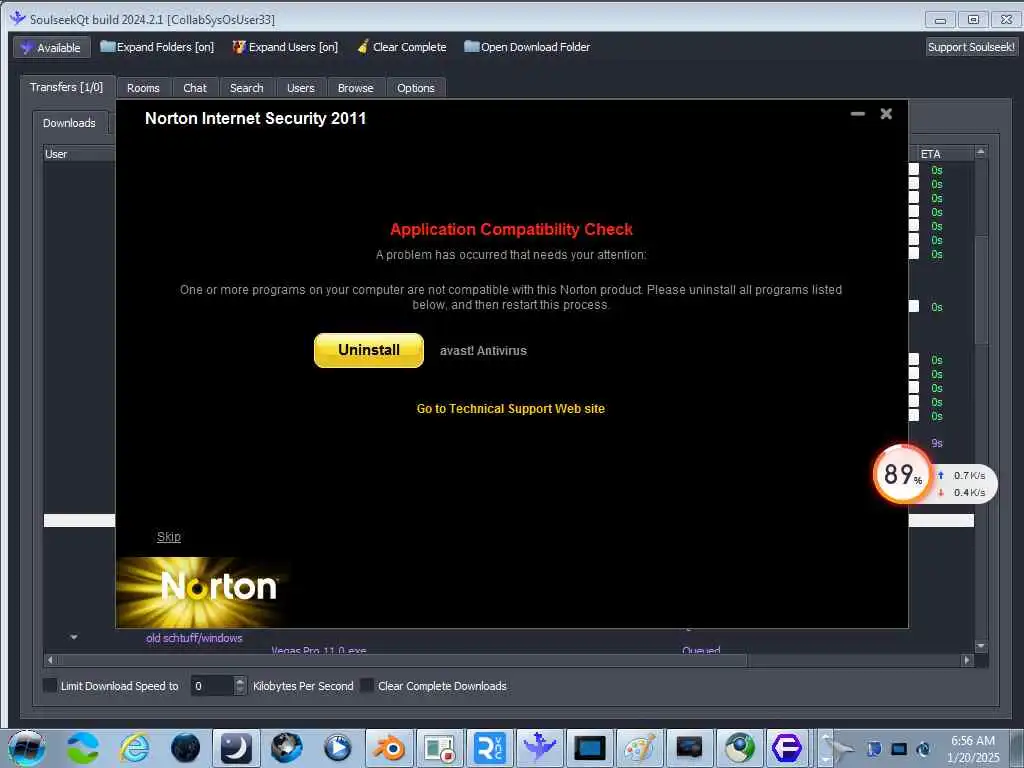Viewport: 1024px width, 768px height.
Task: Click the transfer list scroll-up arrow
Action: 981,152
